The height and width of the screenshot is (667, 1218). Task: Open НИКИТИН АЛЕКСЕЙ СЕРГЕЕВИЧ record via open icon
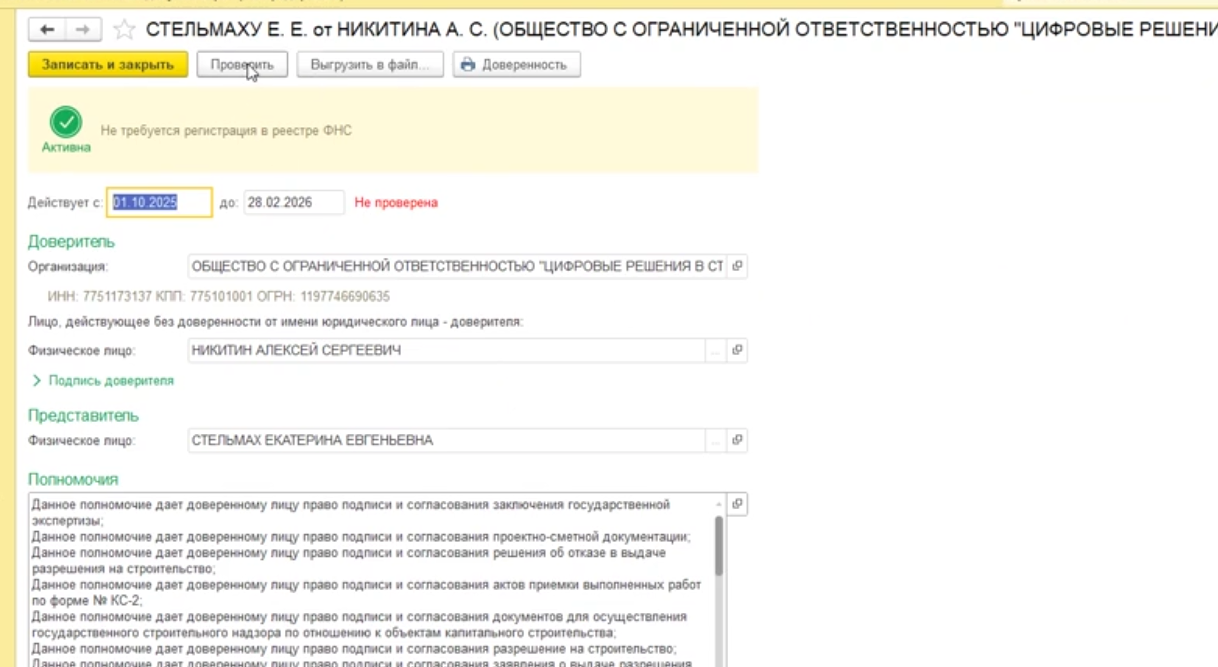coord(737,351)
